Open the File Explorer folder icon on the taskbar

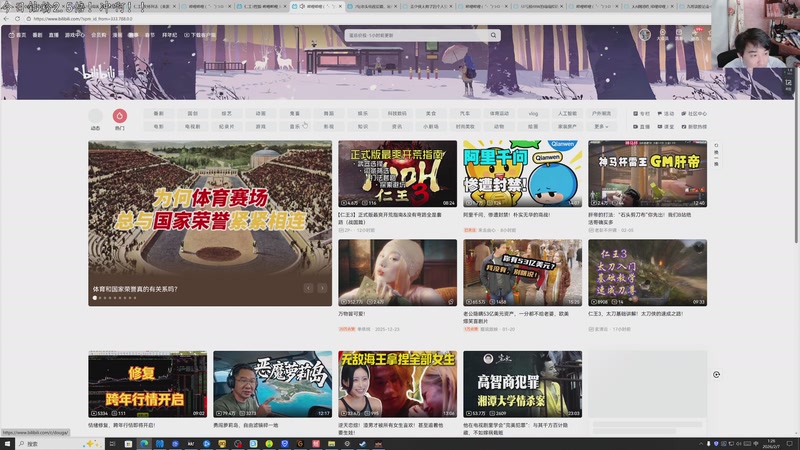331,444
